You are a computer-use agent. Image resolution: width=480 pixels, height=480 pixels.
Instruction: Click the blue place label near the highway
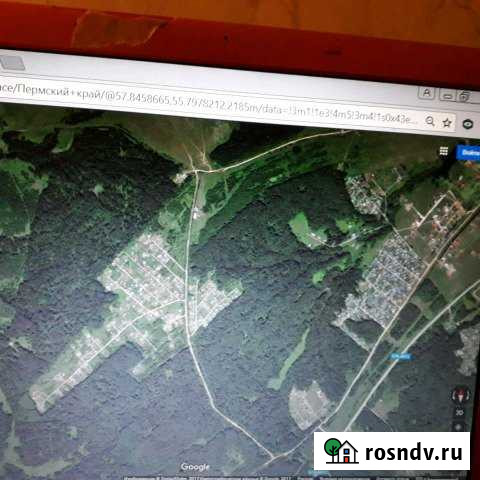[x=400, y=357]
